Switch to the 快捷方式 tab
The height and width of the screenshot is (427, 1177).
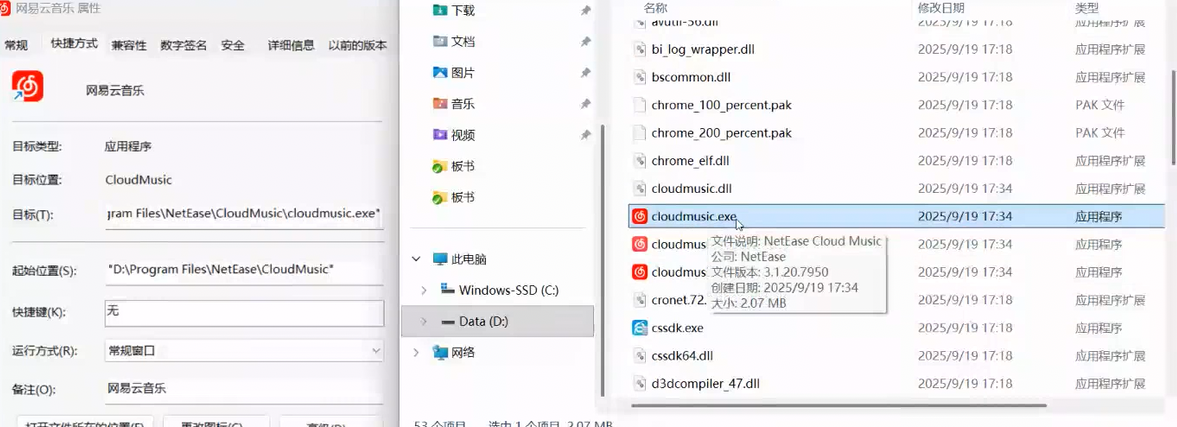pos(74,44)
